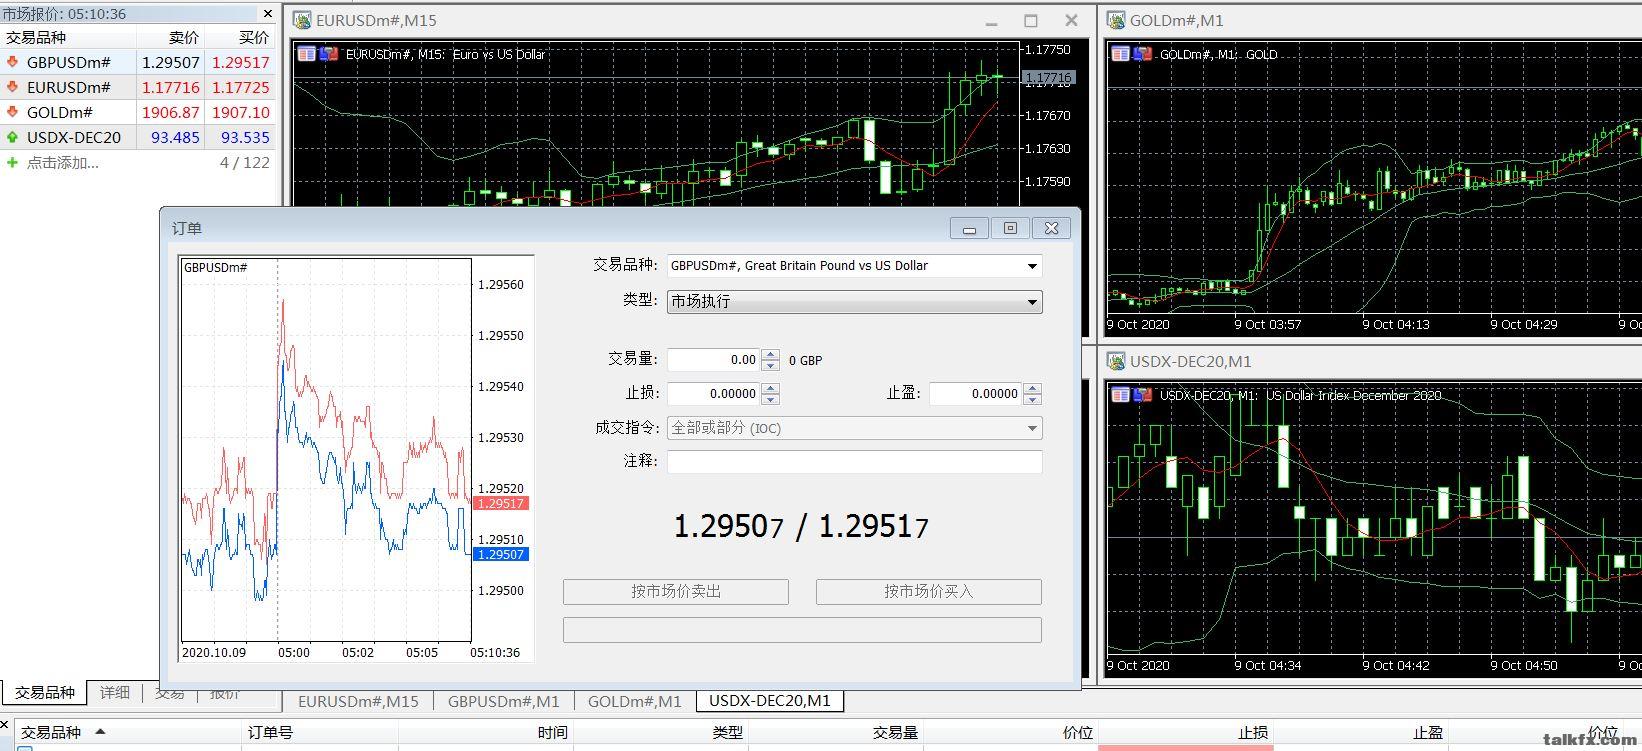Click GBPUSDm# down arrow icon
The width and height of the screenshot is (1642, 751).
click(x=12, y=62)
